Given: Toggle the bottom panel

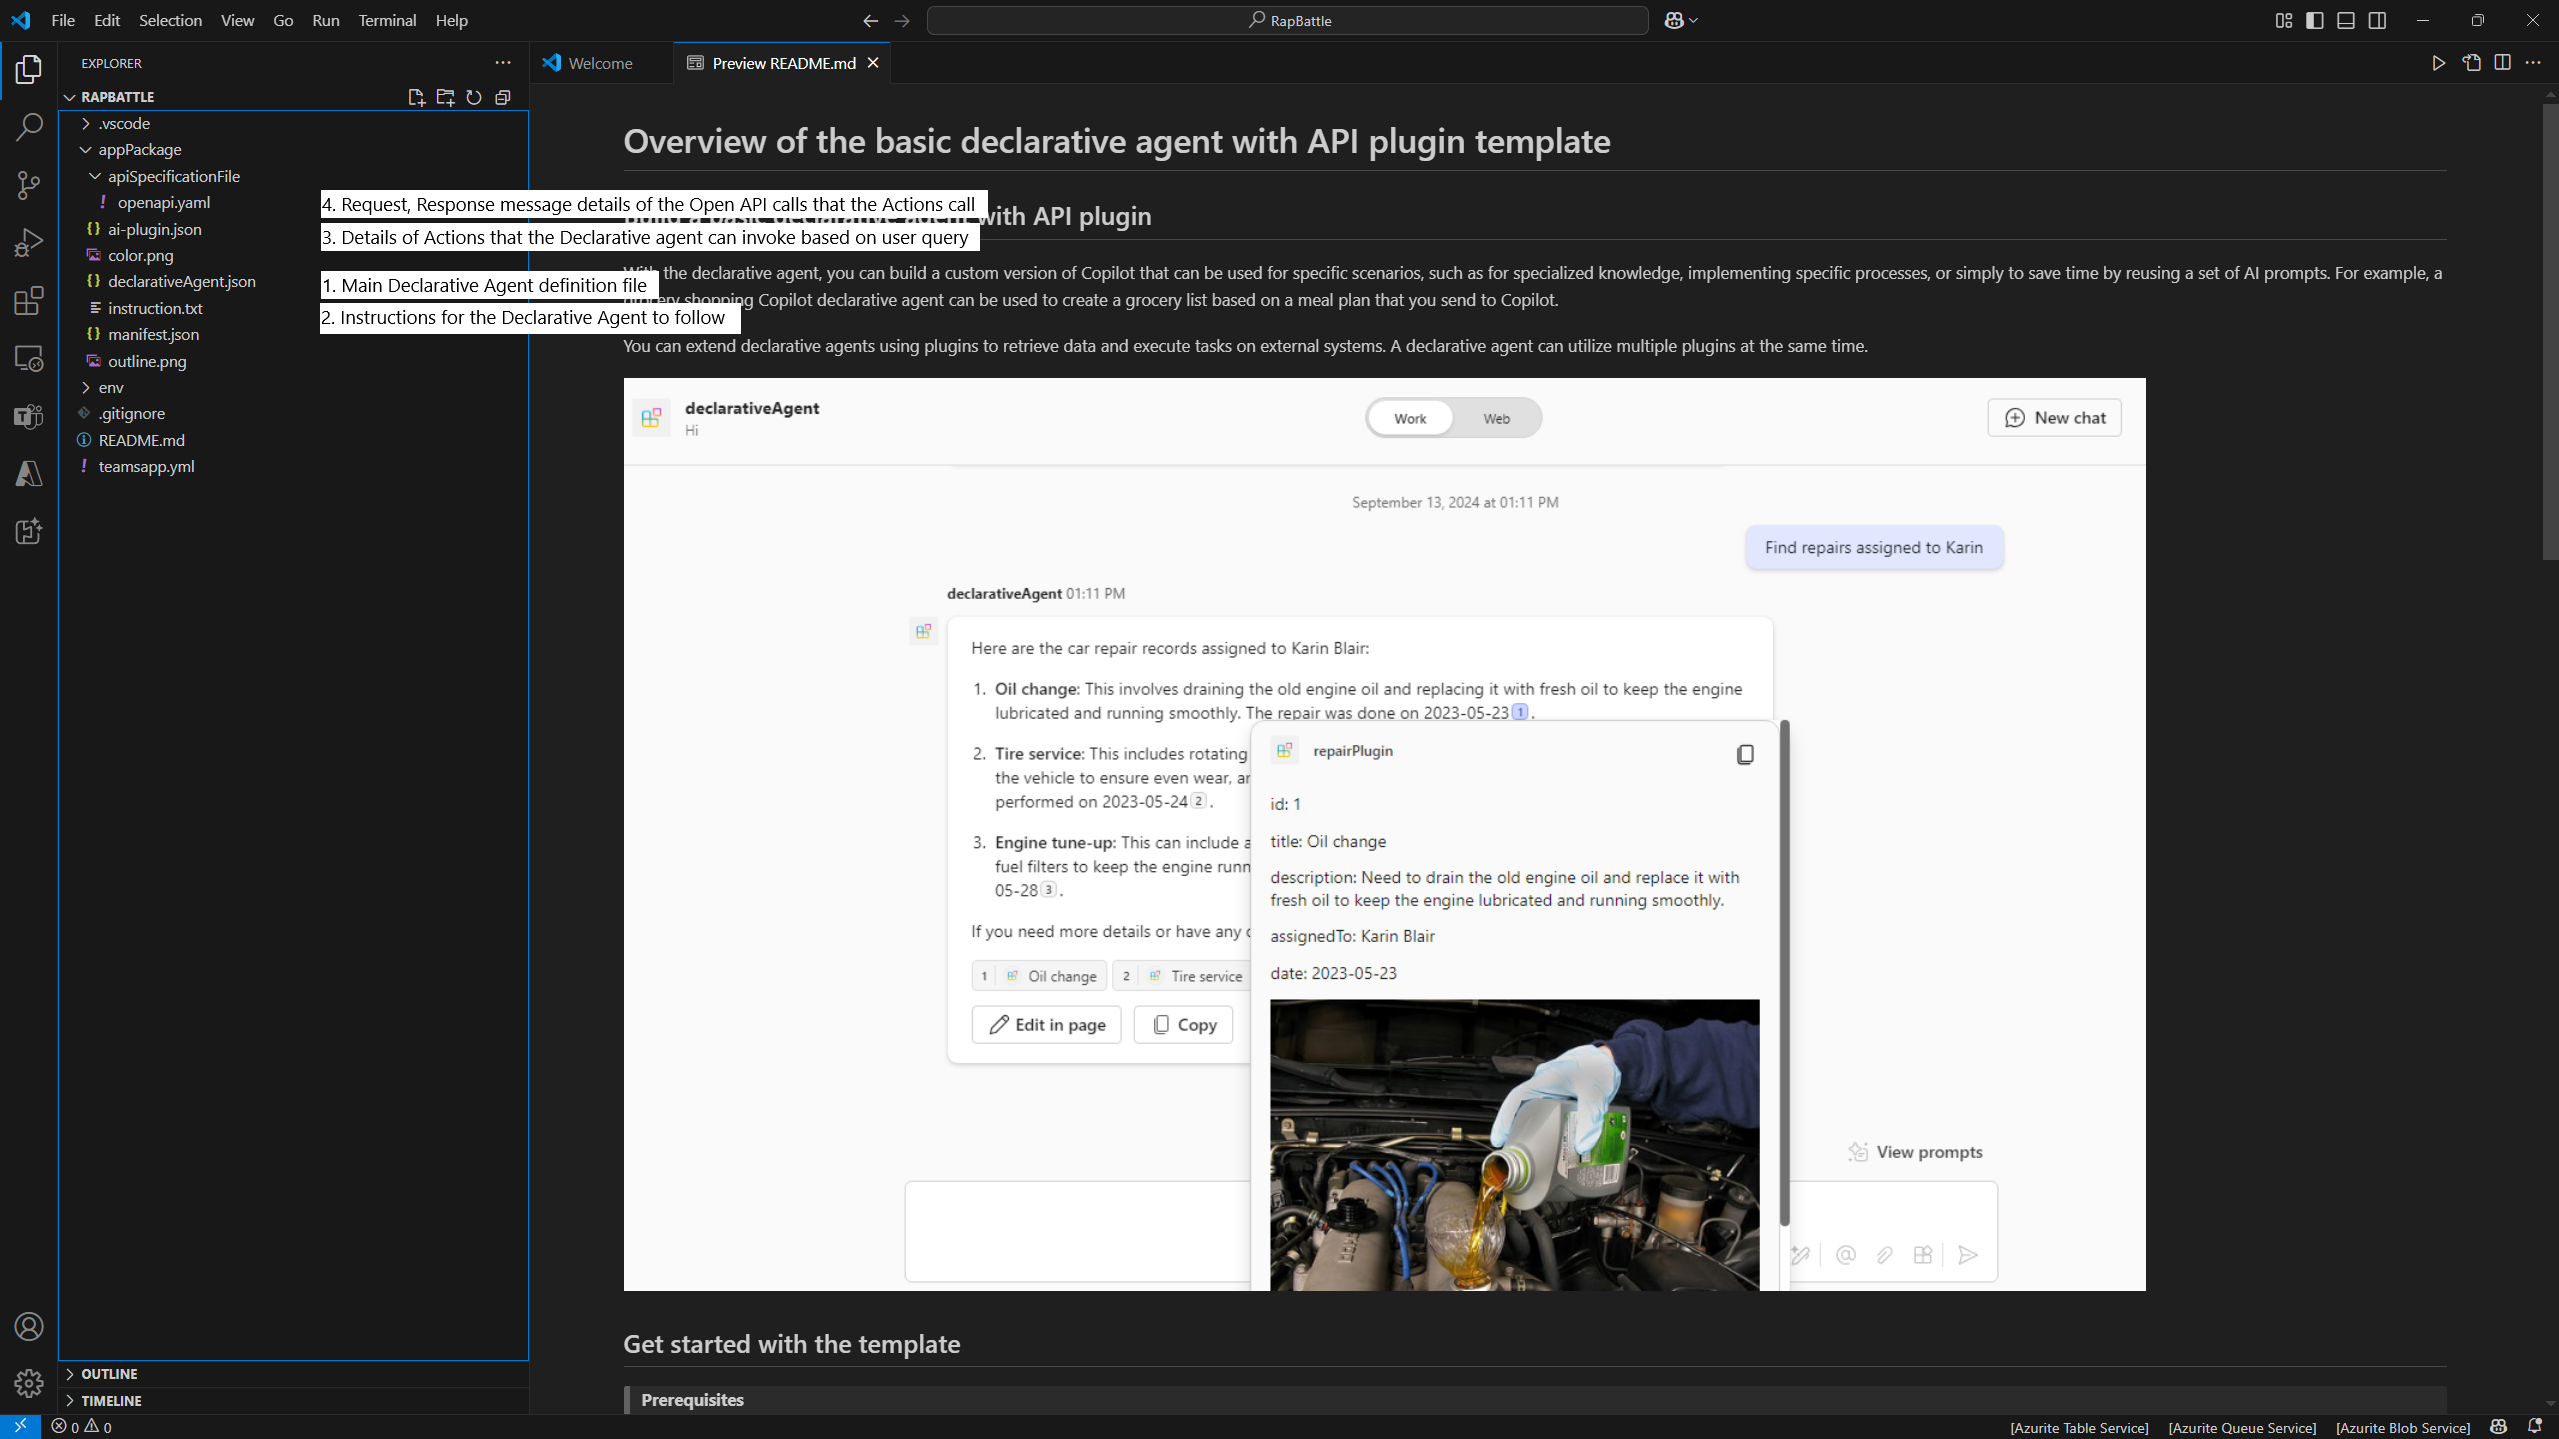Looking at the screenshot, I should pyautogui.click(x=2346, y=20).
